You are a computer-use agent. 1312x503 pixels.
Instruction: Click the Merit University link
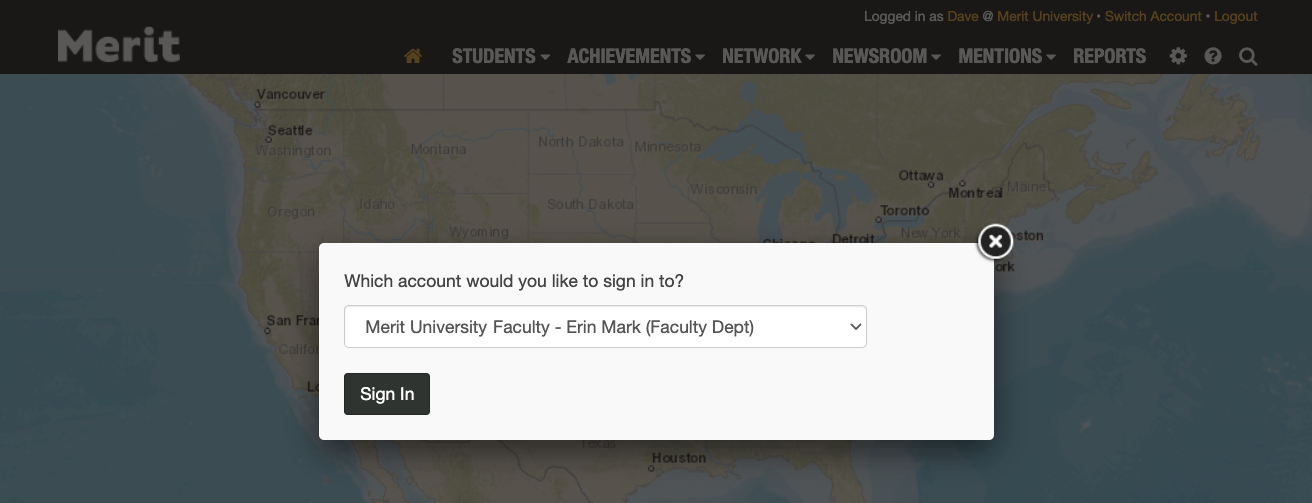1045,17
